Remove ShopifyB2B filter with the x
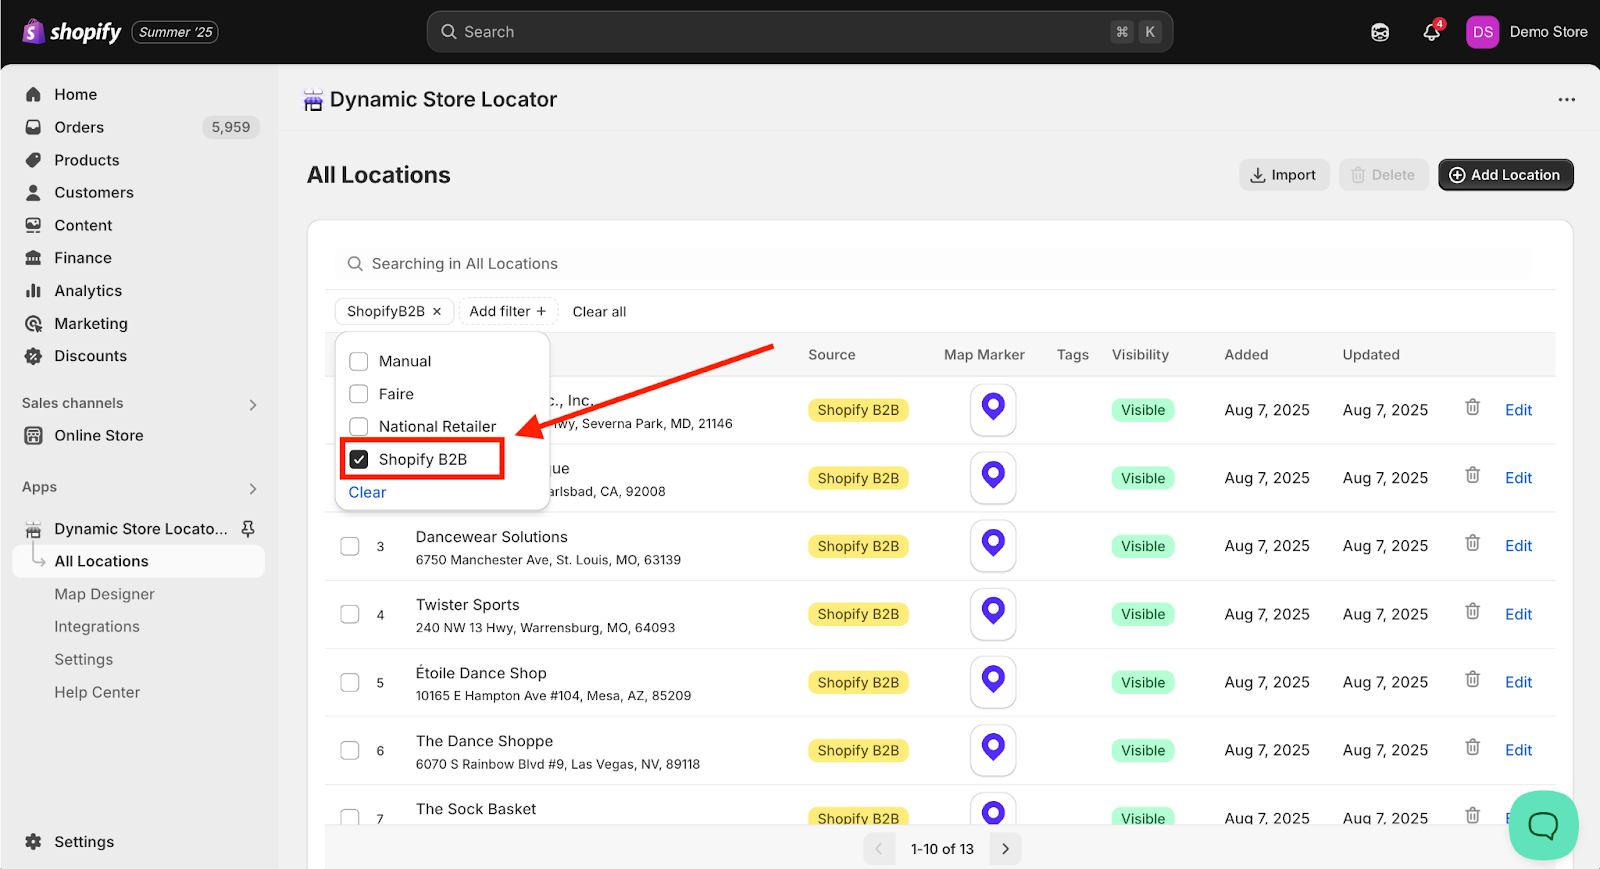 pyautogui.click(x=437, y=311)
